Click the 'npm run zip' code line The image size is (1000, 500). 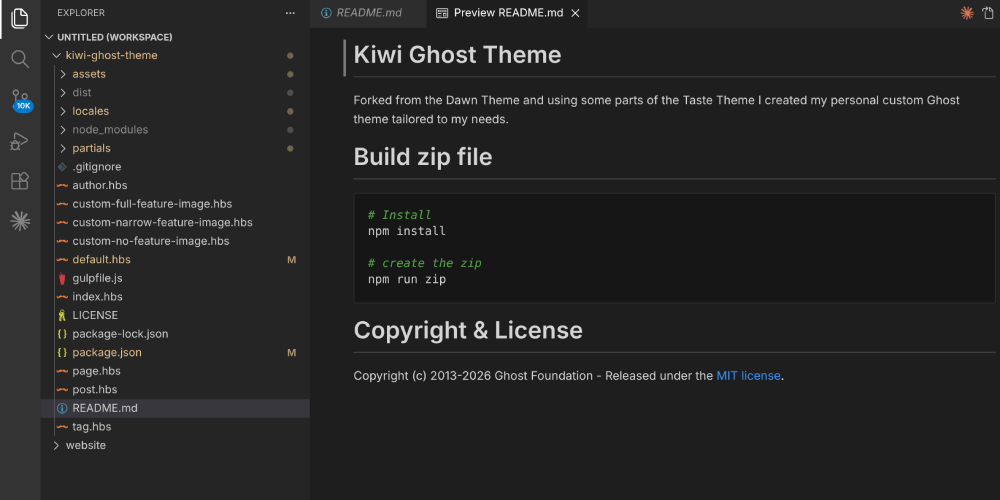tap(407, 279)
